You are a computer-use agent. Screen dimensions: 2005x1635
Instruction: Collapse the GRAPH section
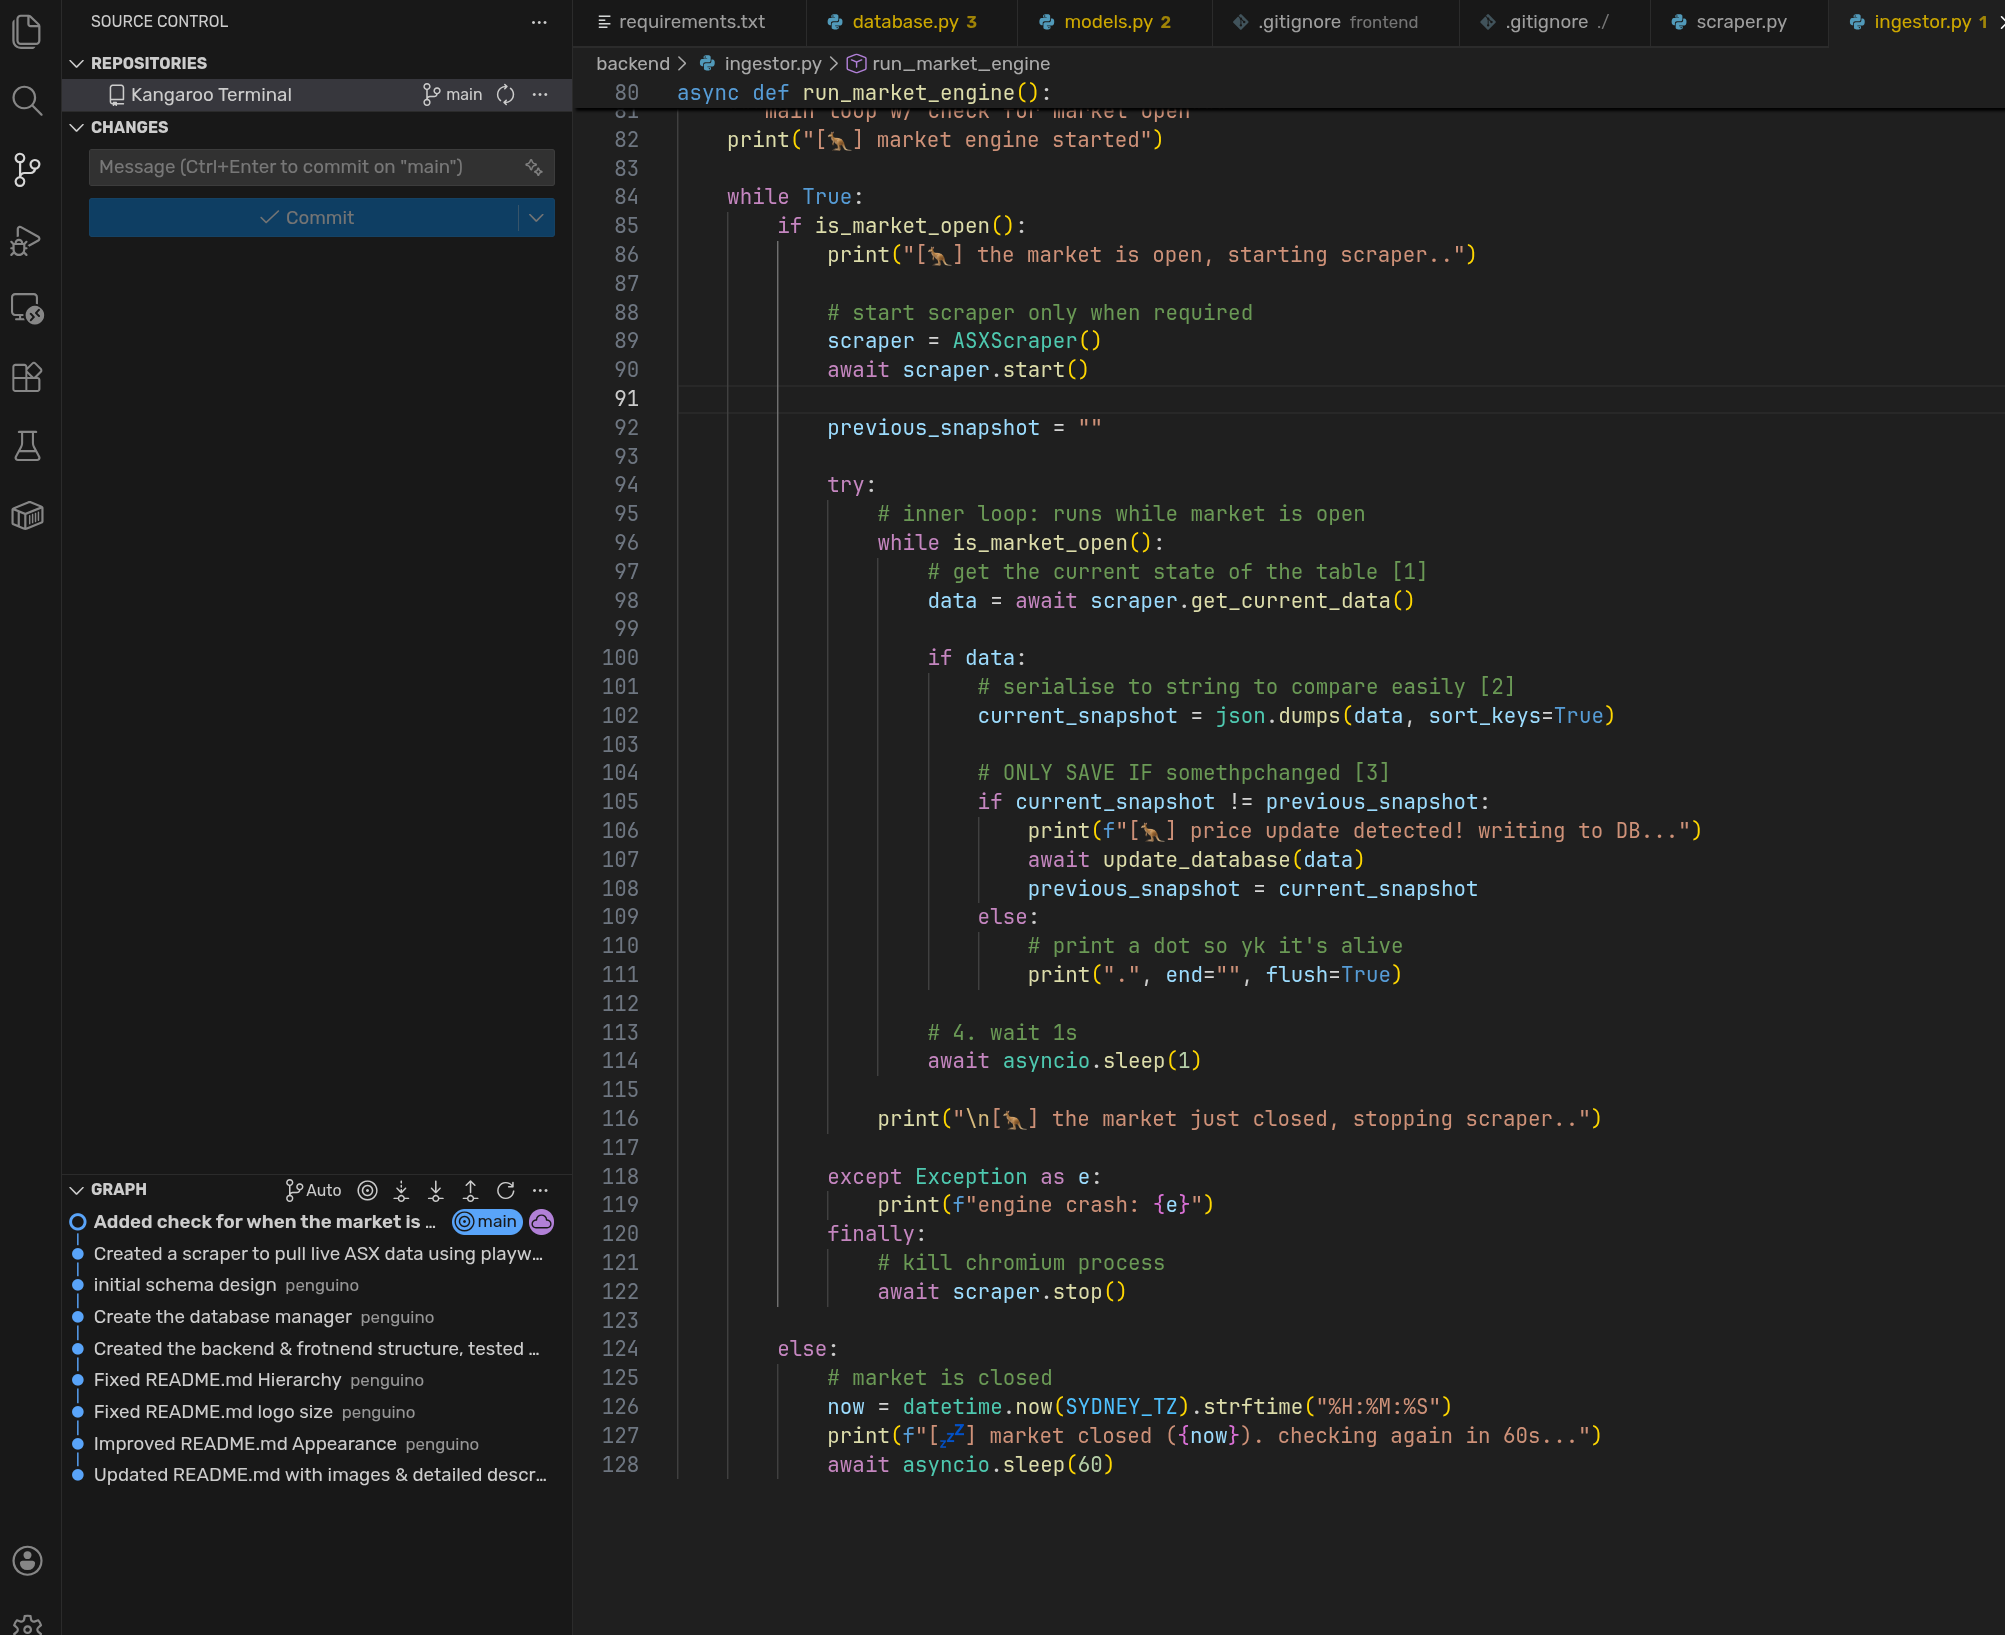tap(77, 1190)
